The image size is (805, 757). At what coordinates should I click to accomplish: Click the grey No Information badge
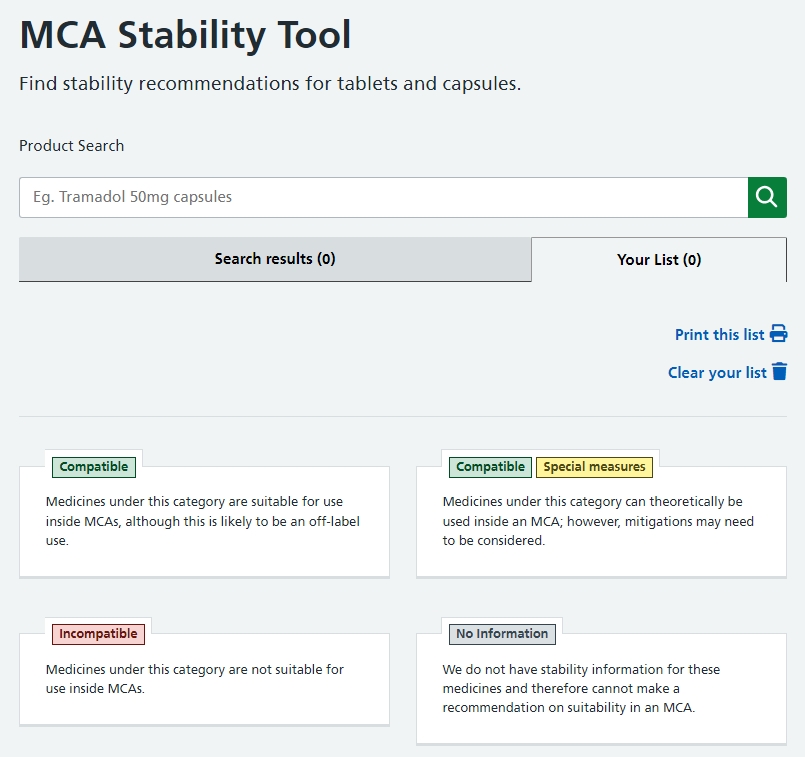502,634
